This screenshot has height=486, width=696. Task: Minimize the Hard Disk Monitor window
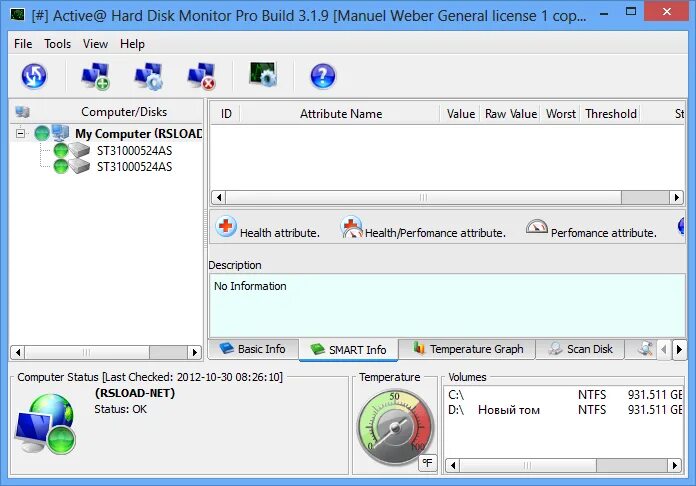pos(604,13)
